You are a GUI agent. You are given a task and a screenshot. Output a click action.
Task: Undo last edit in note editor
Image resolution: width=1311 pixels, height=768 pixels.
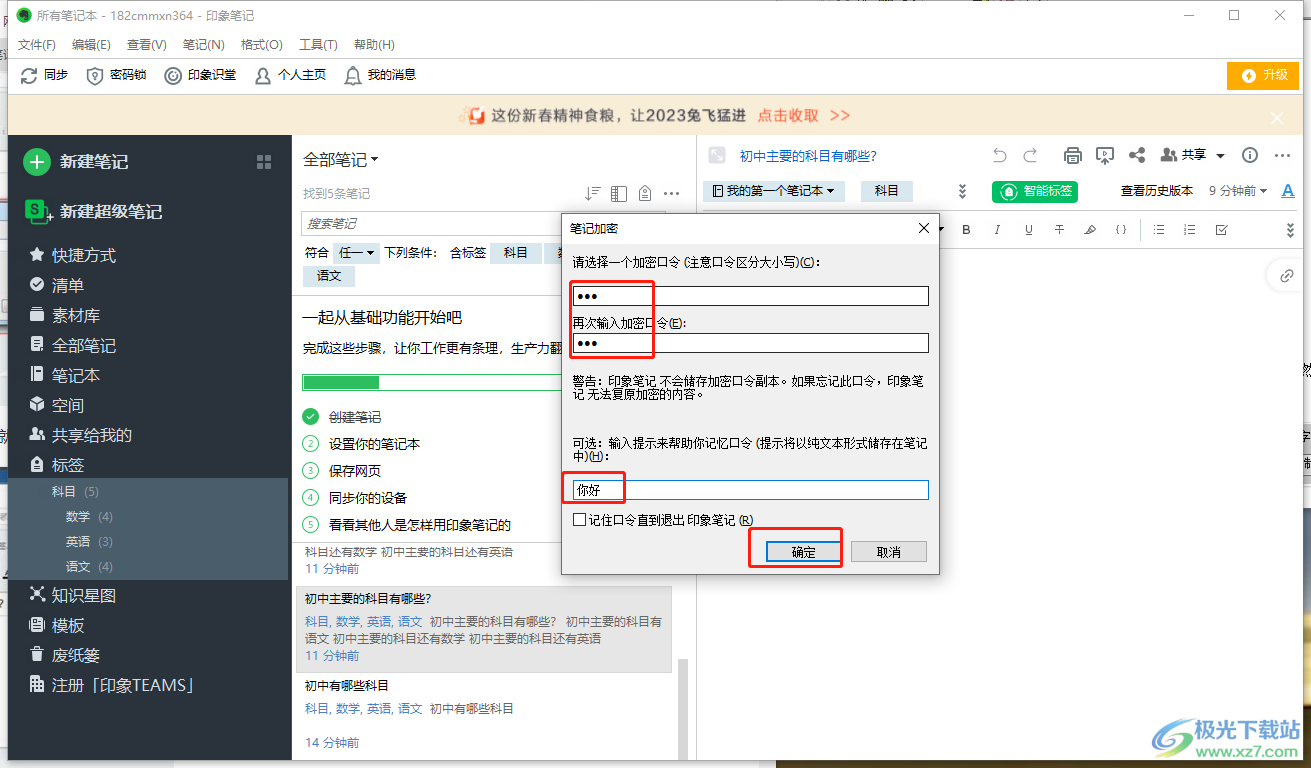coord(1000,155)
